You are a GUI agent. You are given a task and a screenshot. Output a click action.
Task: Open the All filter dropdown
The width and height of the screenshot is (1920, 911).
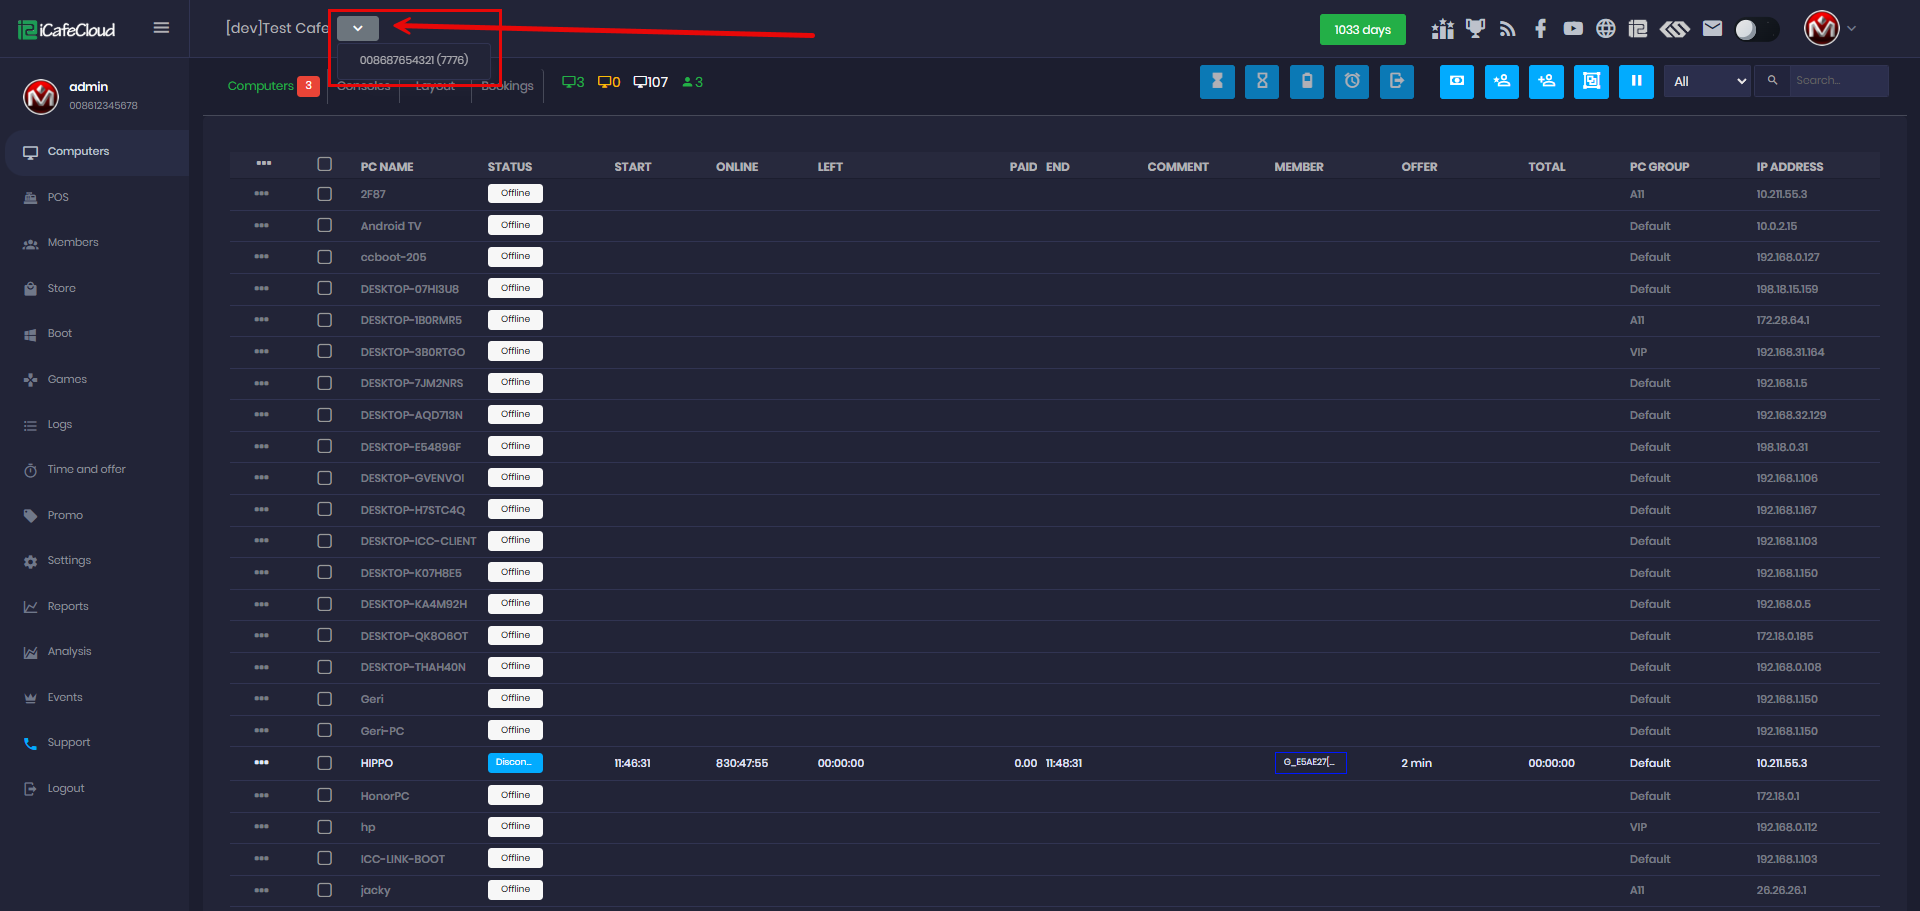tap(1707, 82)
